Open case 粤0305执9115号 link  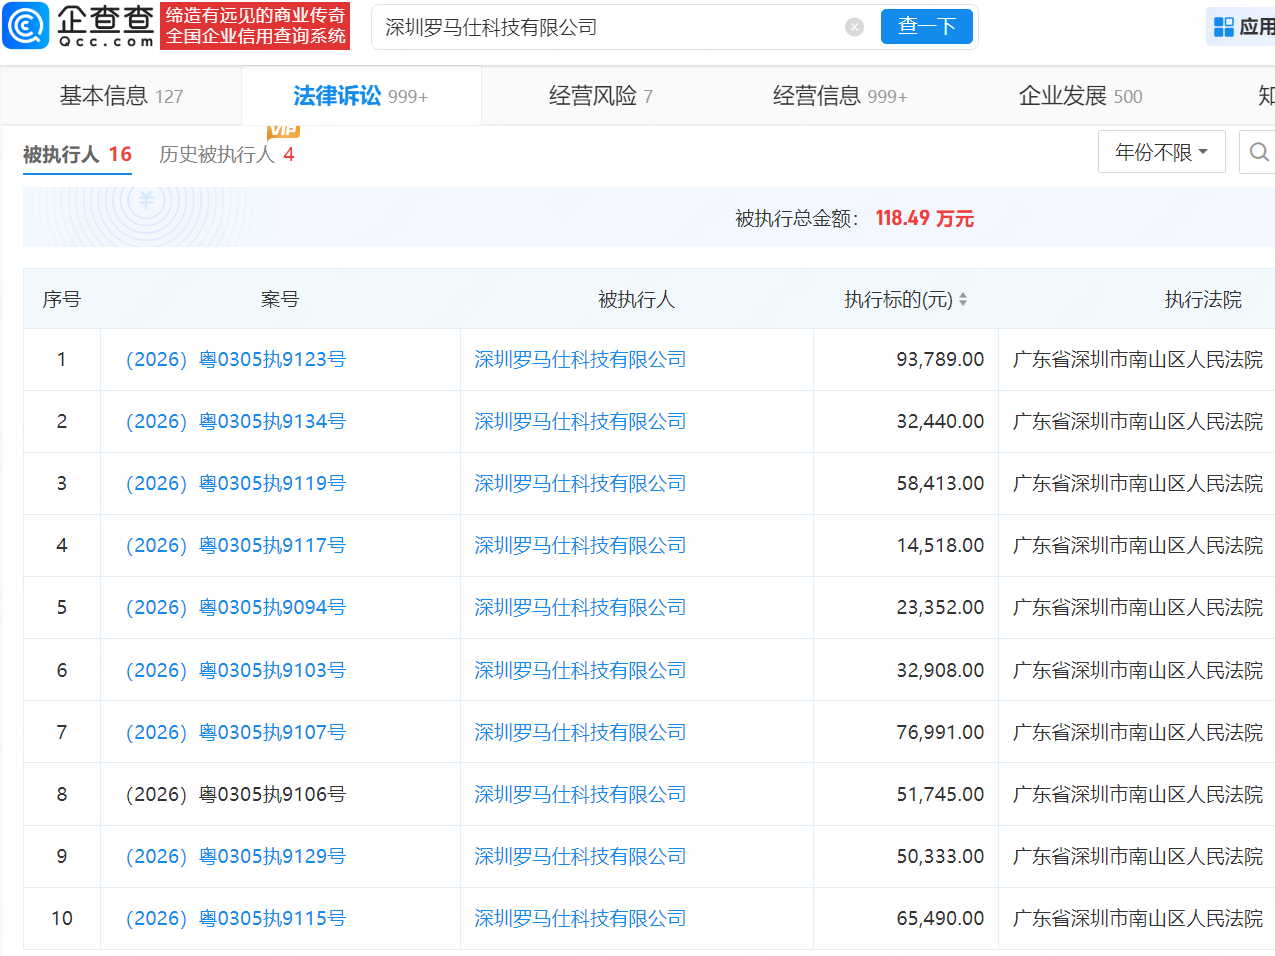tap(236, 918)
